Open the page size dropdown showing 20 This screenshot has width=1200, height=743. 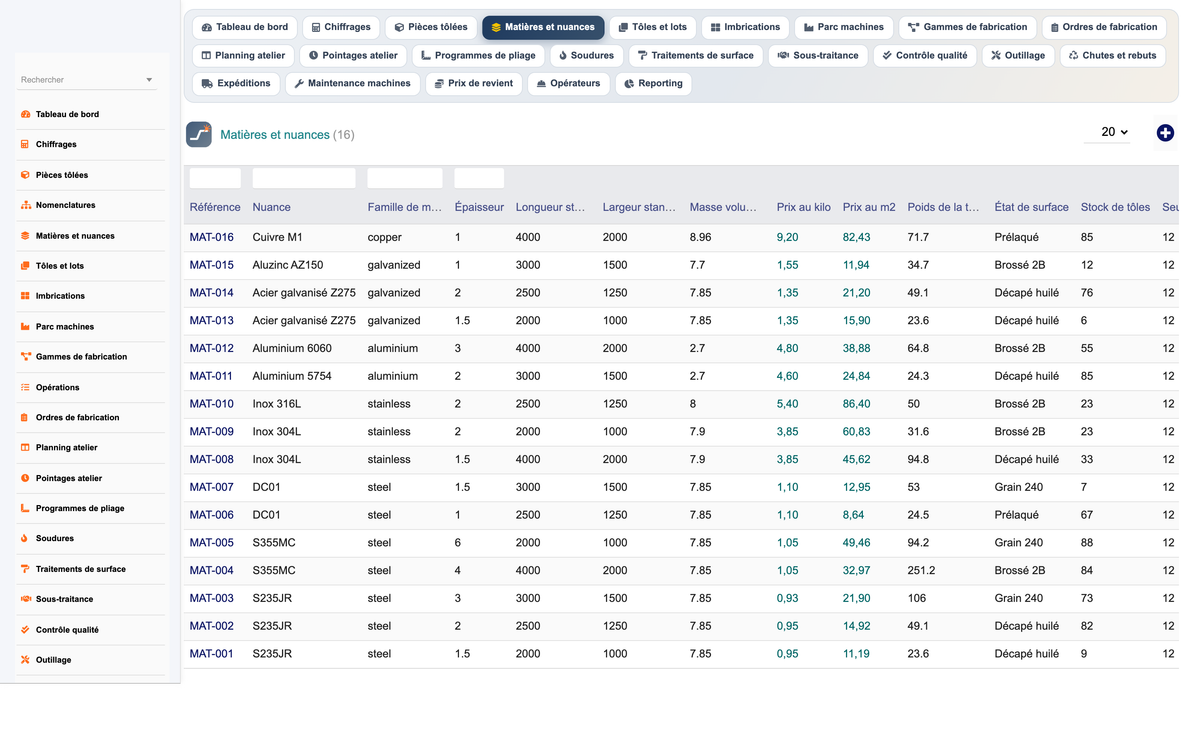click(1108, 132)
